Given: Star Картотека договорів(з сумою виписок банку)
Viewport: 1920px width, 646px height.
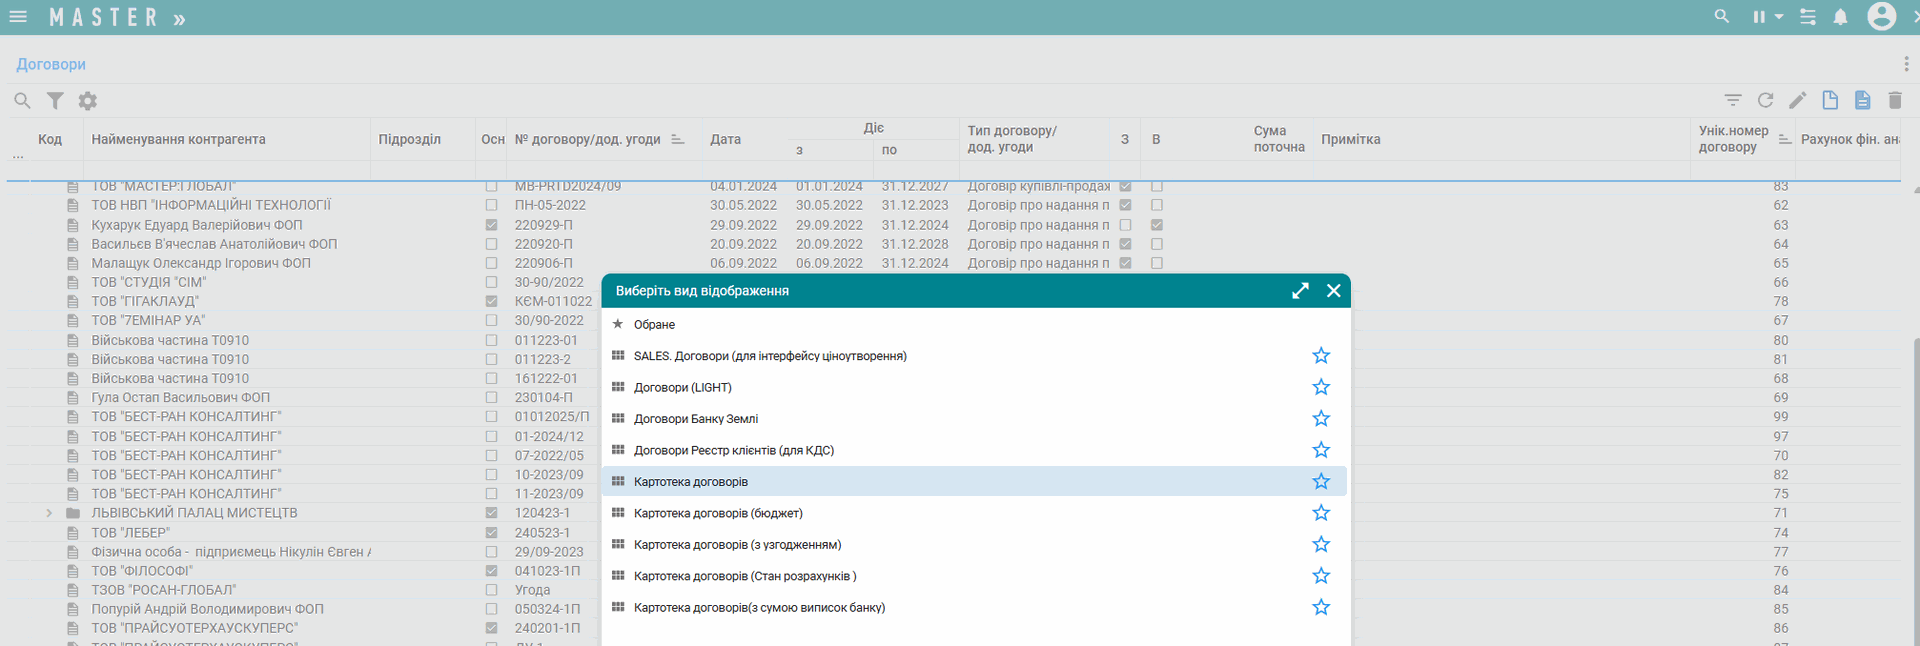Looking at the screenshot, I should click(1321, 607).
